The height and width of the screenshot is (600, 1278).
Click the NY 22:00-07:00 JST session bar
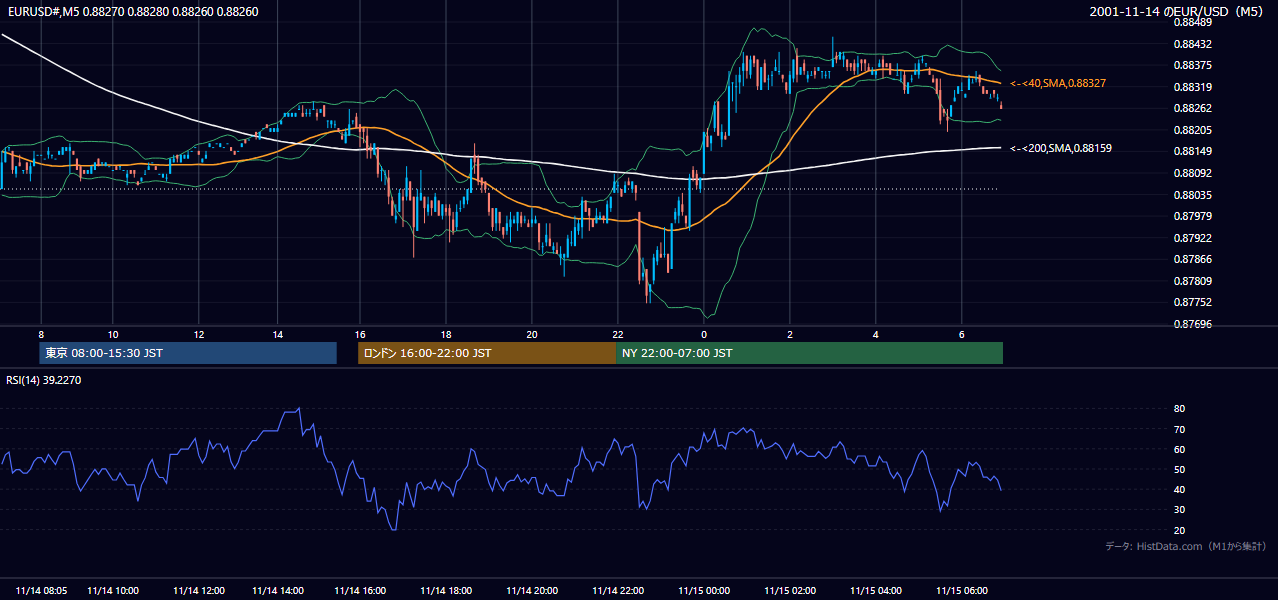[810, 353]
